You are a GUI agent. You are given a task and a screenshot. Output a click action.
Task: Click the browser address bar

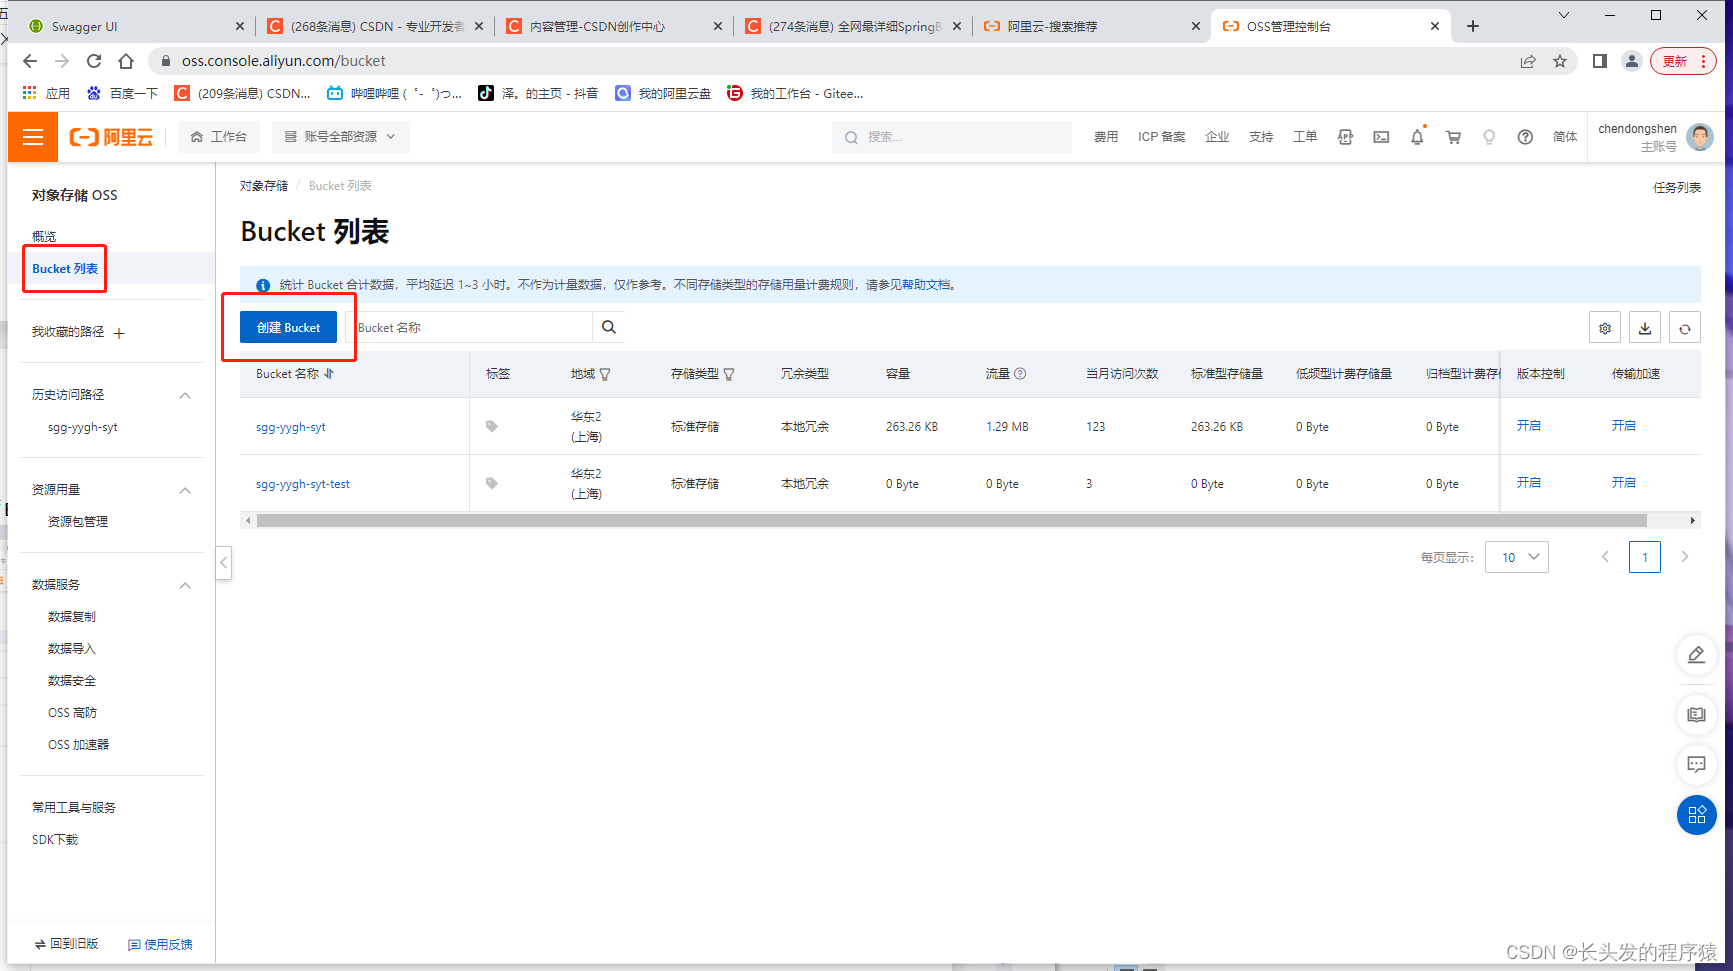click(x=840, y=61)
